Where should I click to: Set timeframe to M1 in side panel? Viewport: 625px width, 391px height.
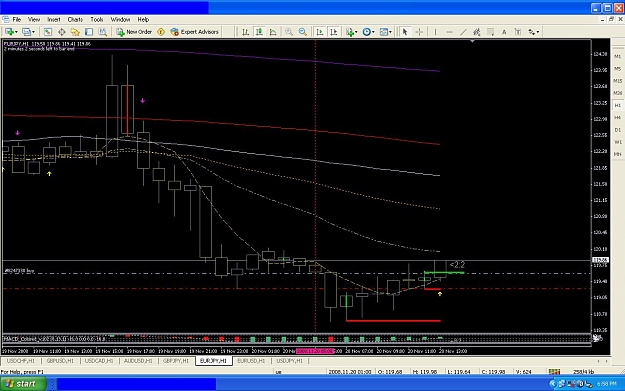[x=617, y=57]
